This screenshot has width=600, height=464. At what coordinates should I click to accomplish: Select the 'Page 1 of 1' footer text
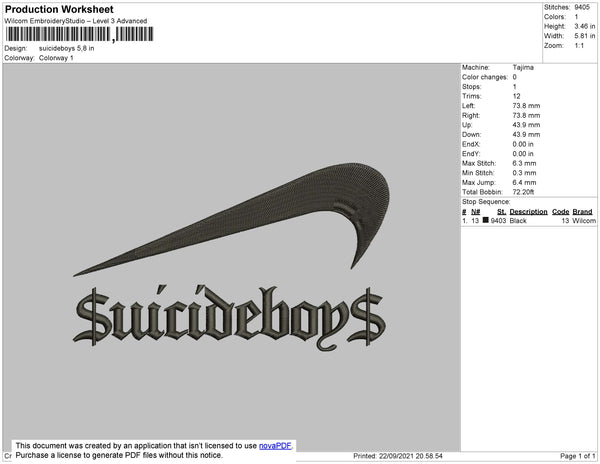577,456
